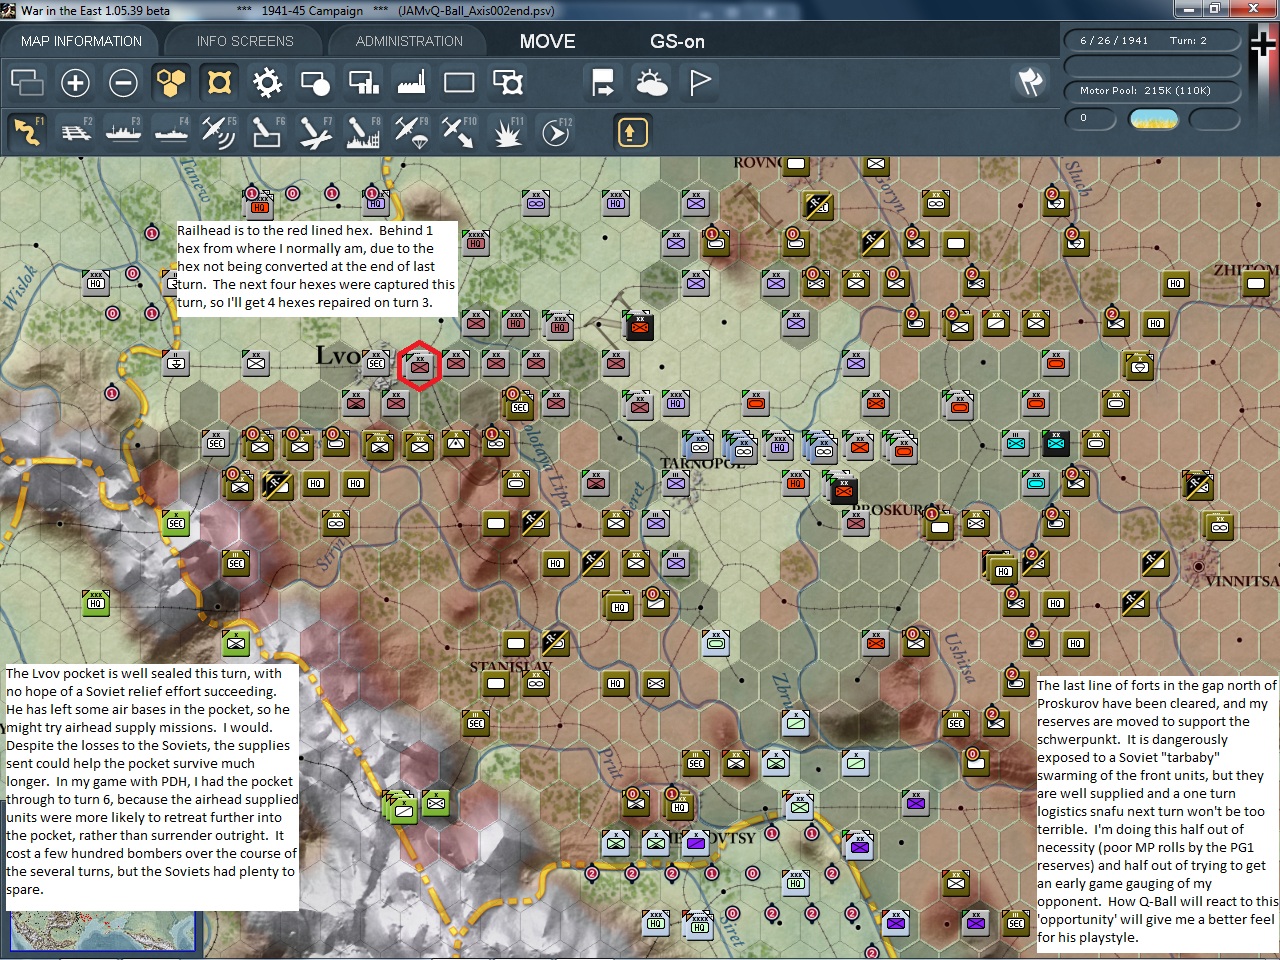Image resolution: width=1280 pixels, height=960 pixels.
Task: Zoom out with the minus icon
Action: click(x=123, y=82)
